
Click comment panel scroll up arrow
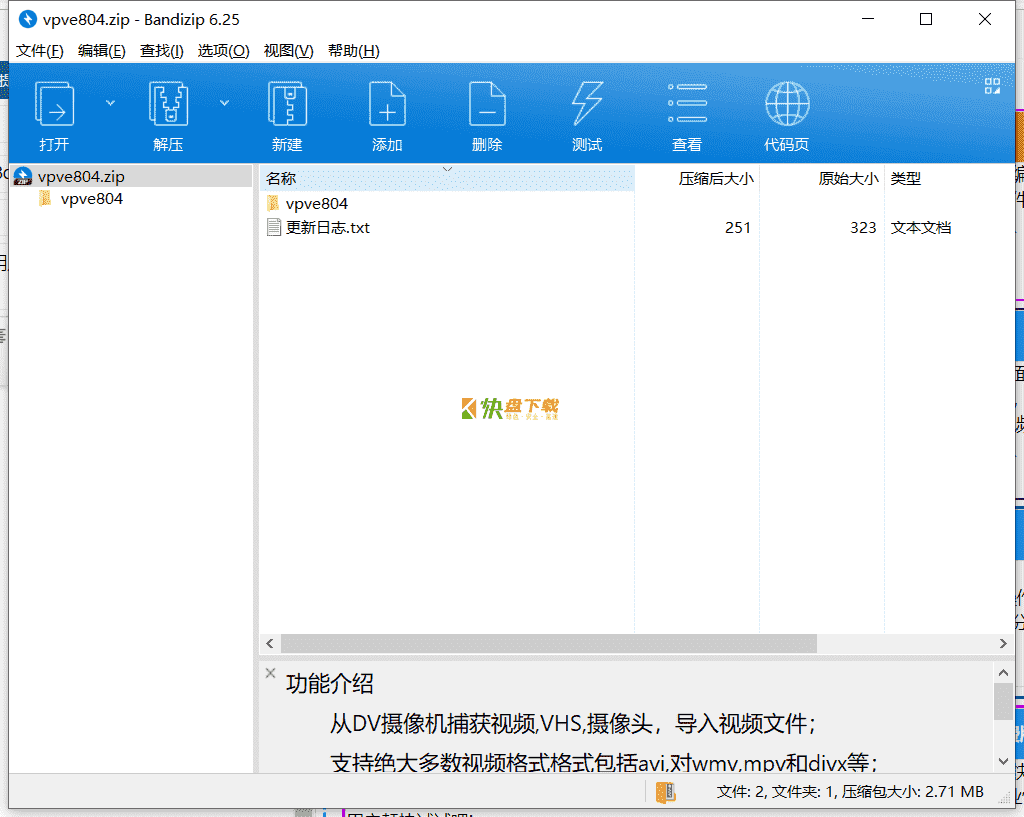pyautogui.click(x=1003, y=672)
